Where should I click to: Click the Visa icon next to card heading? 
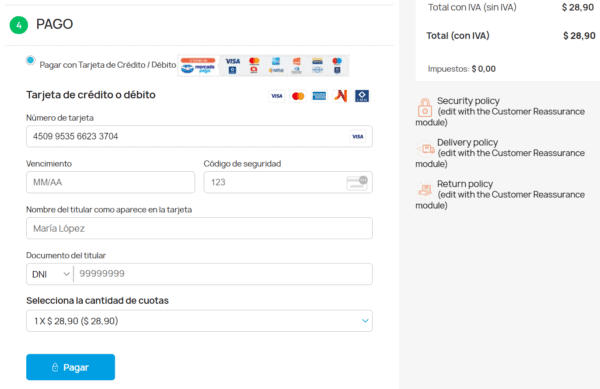pyautogui.click(x=277, y=96)
